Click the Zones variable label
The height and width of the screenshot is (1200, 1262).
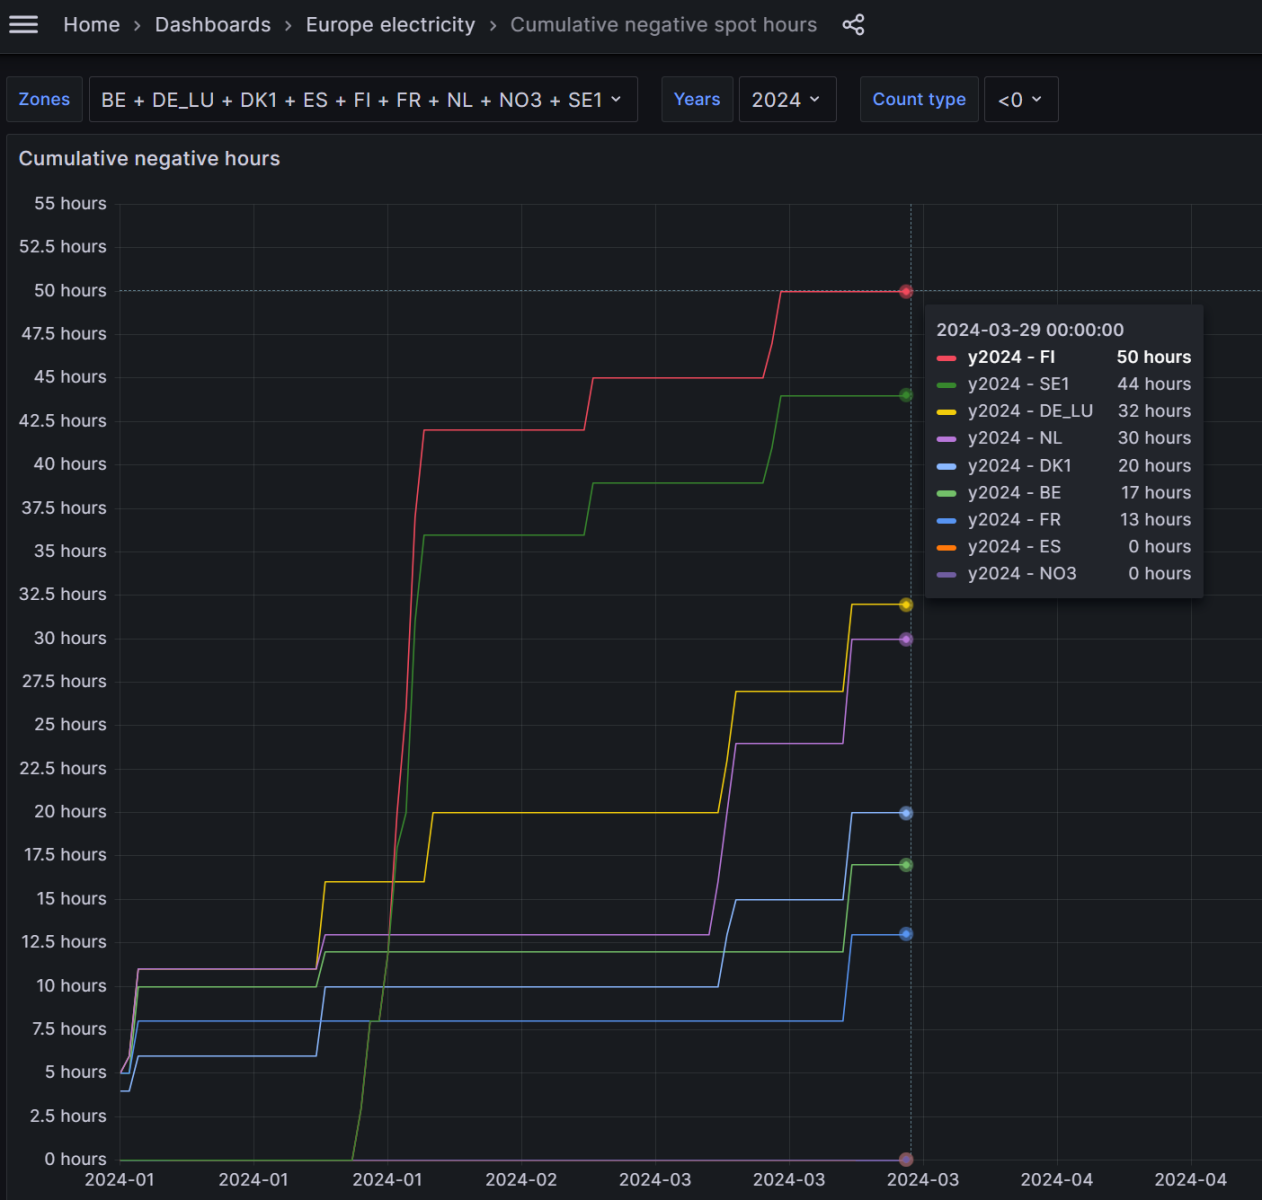44,100
